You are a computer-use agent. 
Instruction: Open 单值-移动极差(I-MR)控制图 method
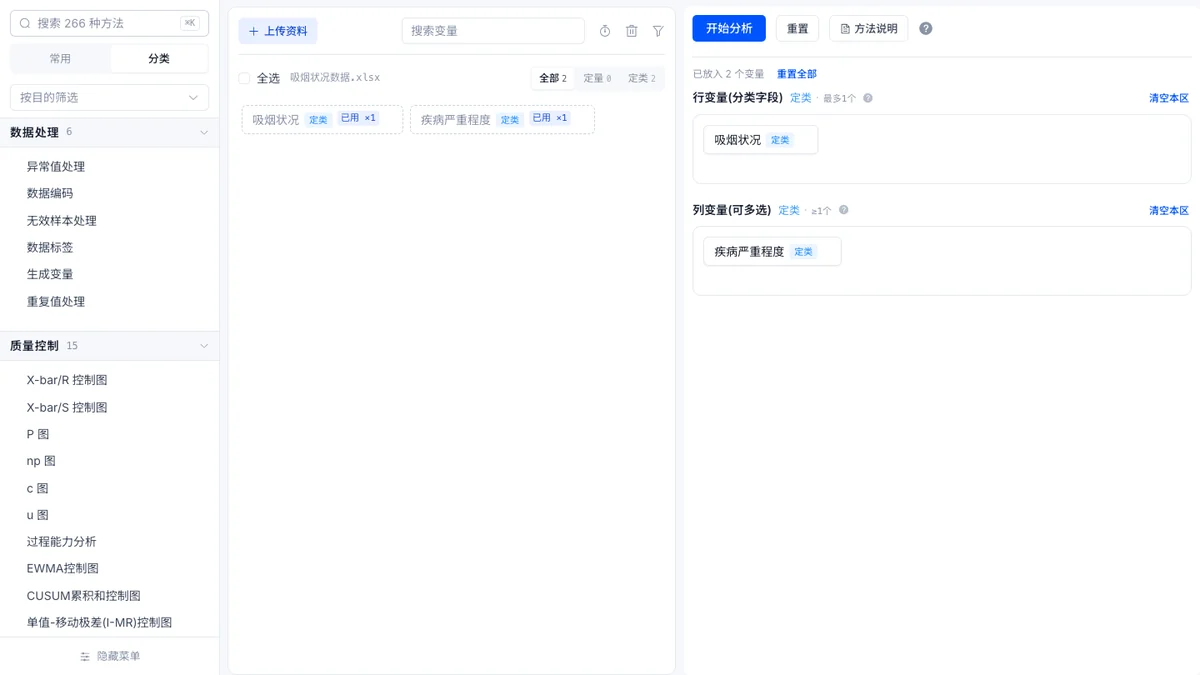99,622
